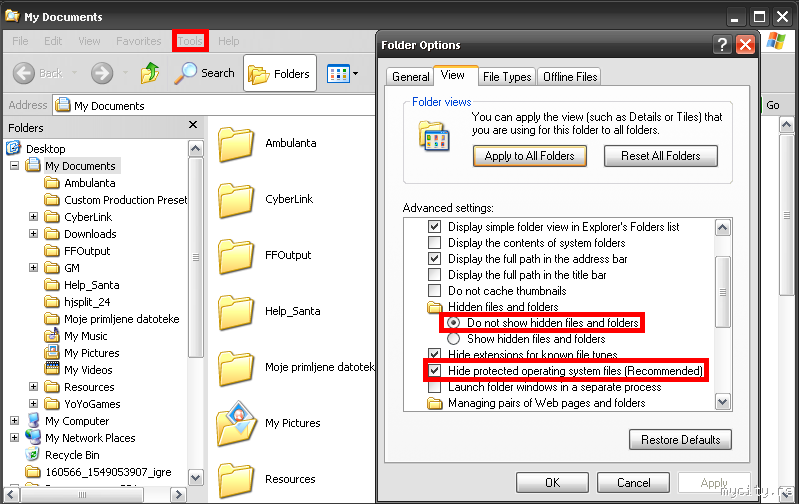Enable Launch folder windows in separate process
This screenshot has width=799, height=504.
[434, 387]
